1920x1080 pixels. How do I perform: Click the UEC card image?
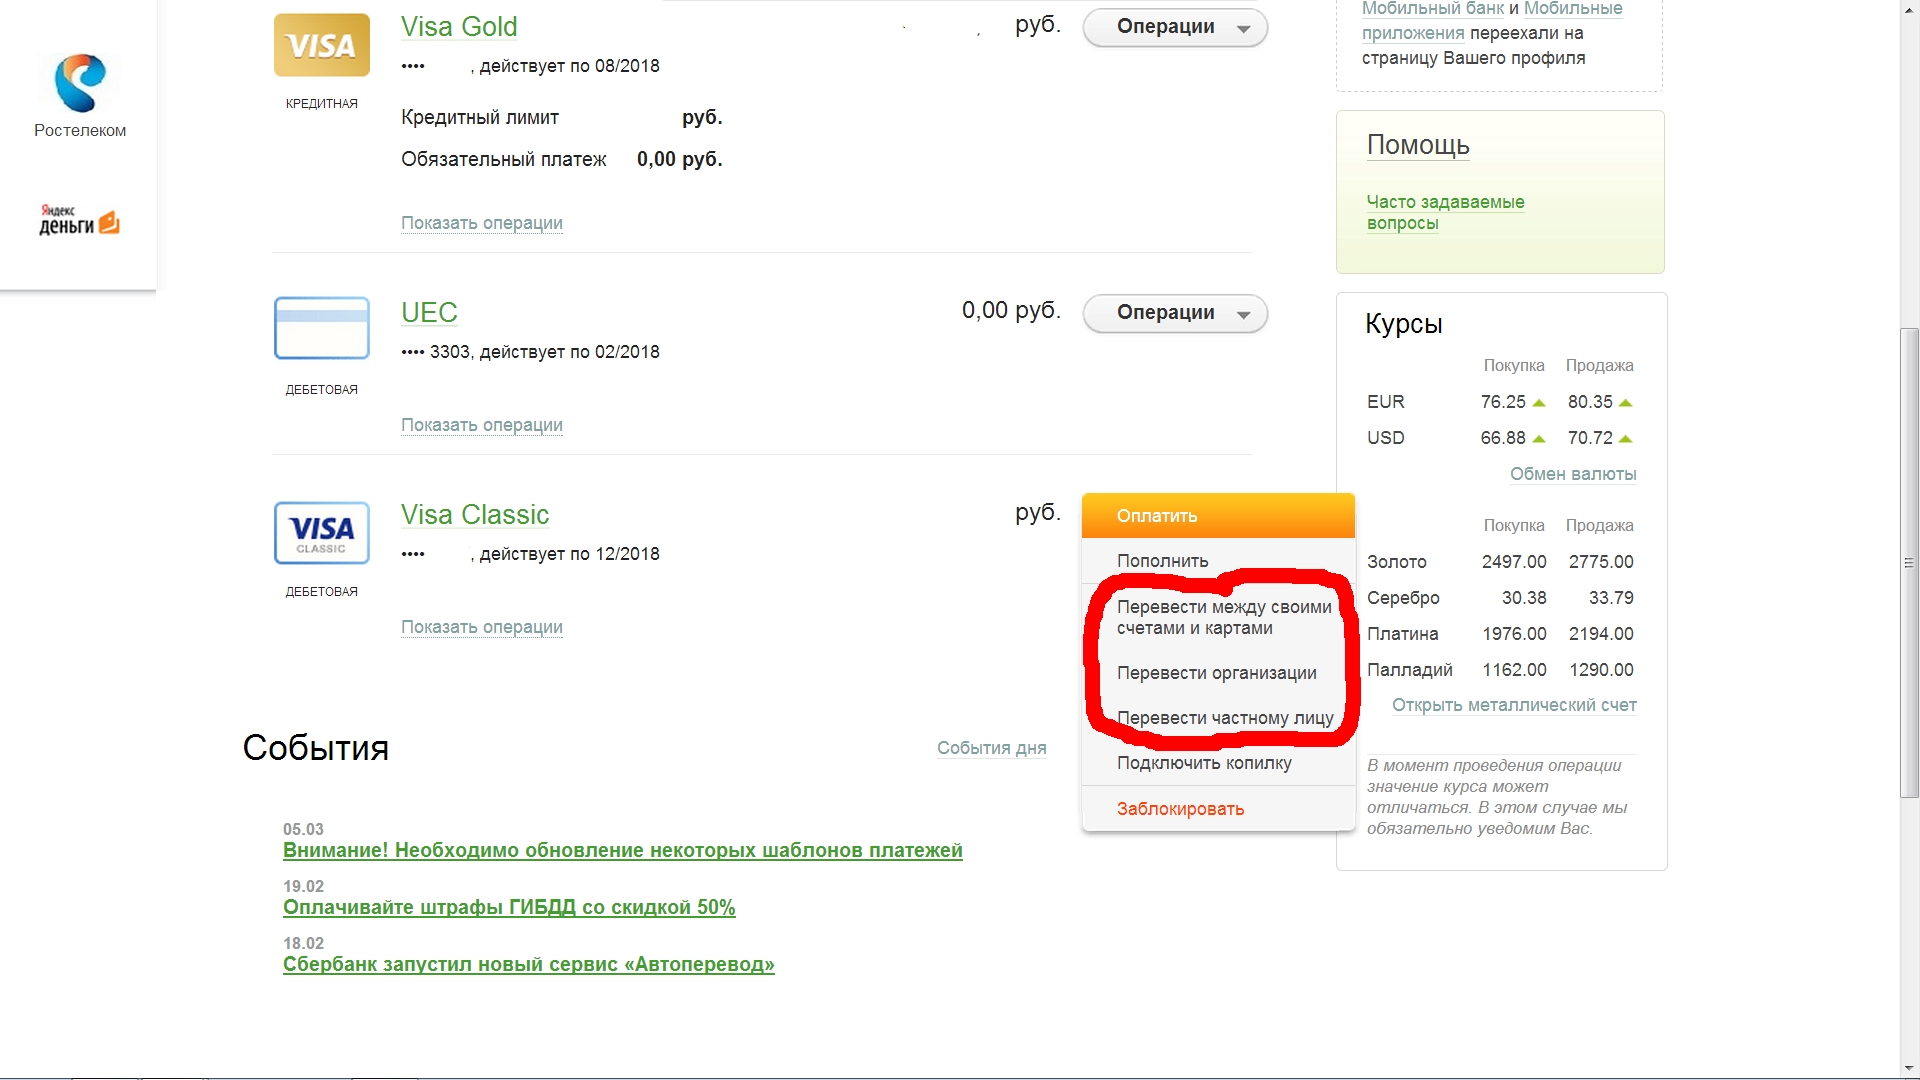(321, 328)
